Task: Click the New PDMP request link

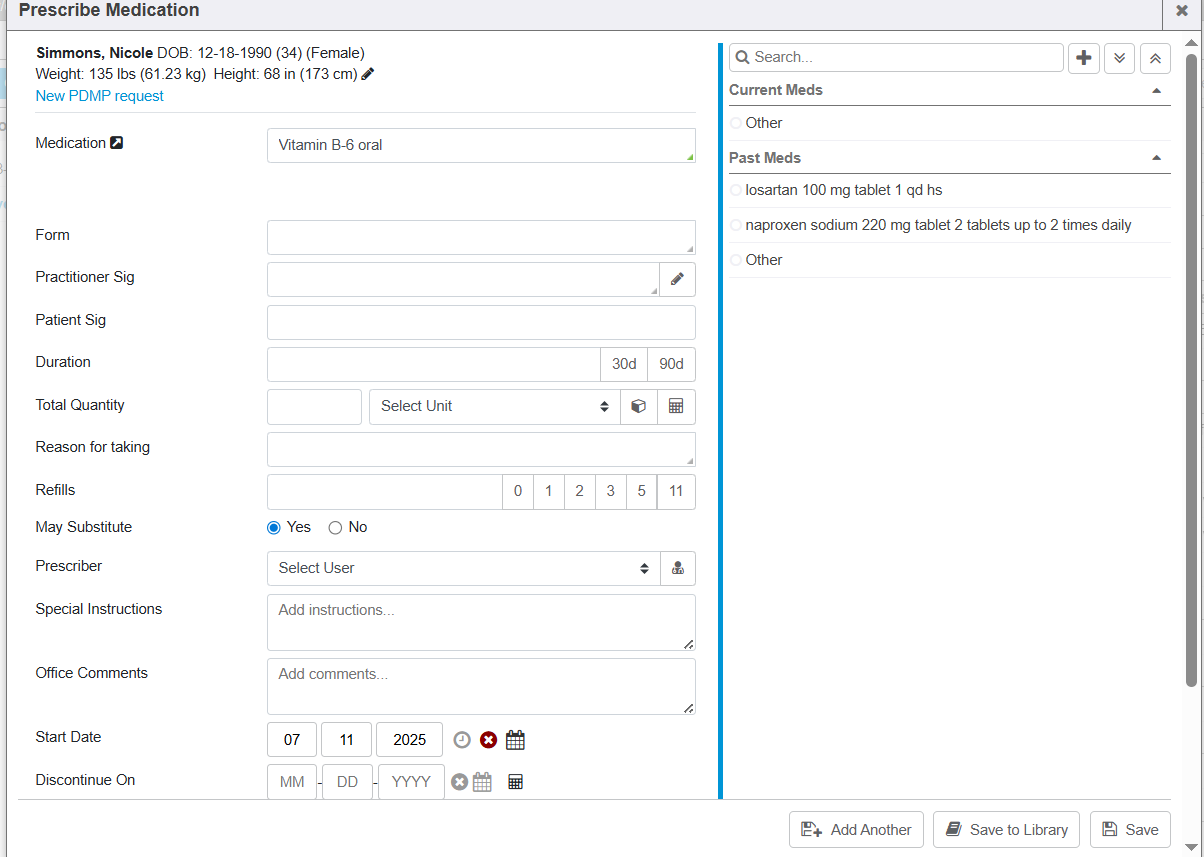Action: [99, 96]
